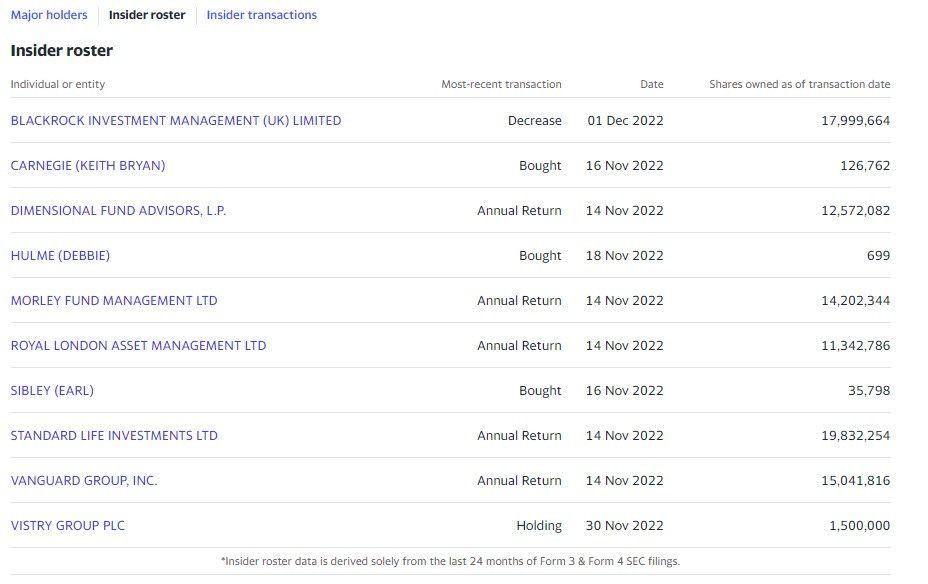This screenshot has height=584, width=928.
Task: Click the 'Insider roster' section heading
Action: pyautogui.click(x=62, y=50)
